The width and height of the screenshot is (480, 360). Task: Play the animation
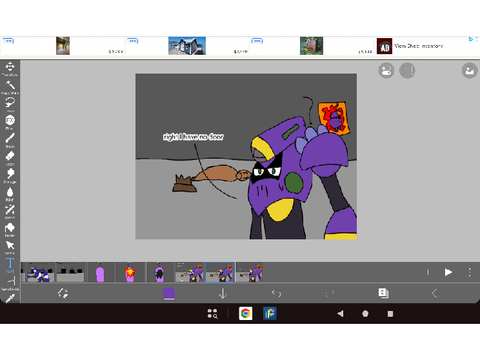448,272
